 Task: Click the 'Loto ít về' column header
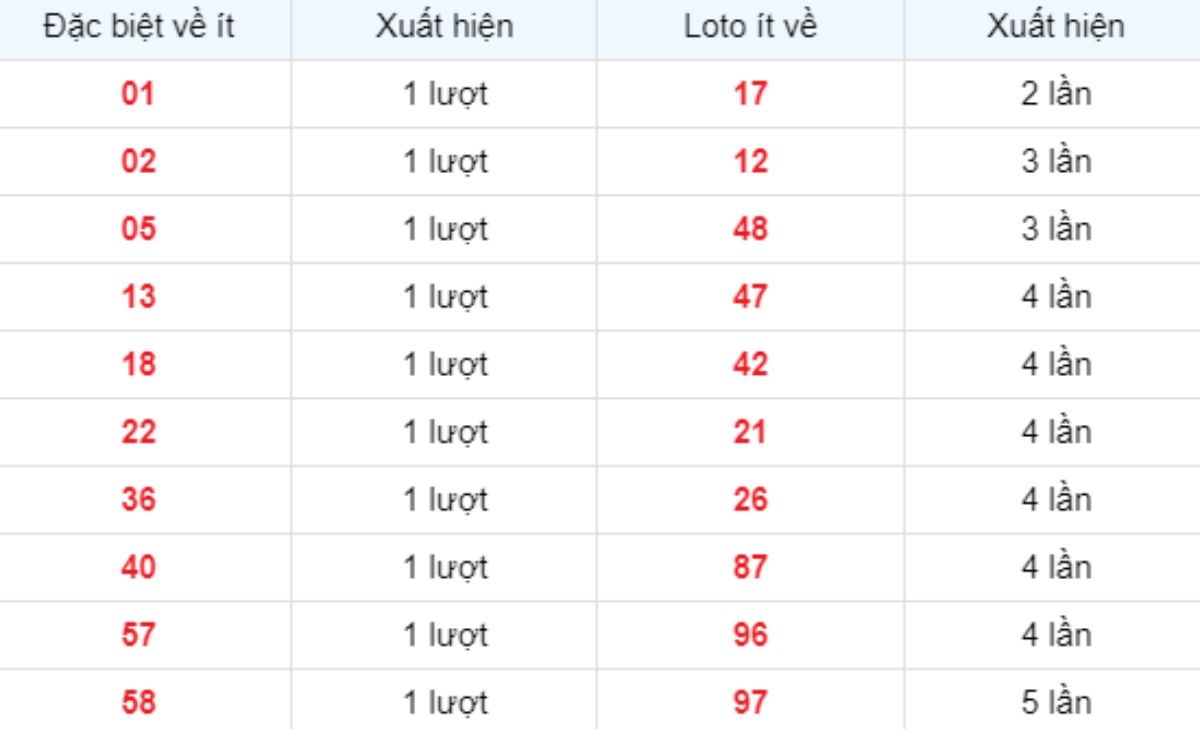coord(750,27)
